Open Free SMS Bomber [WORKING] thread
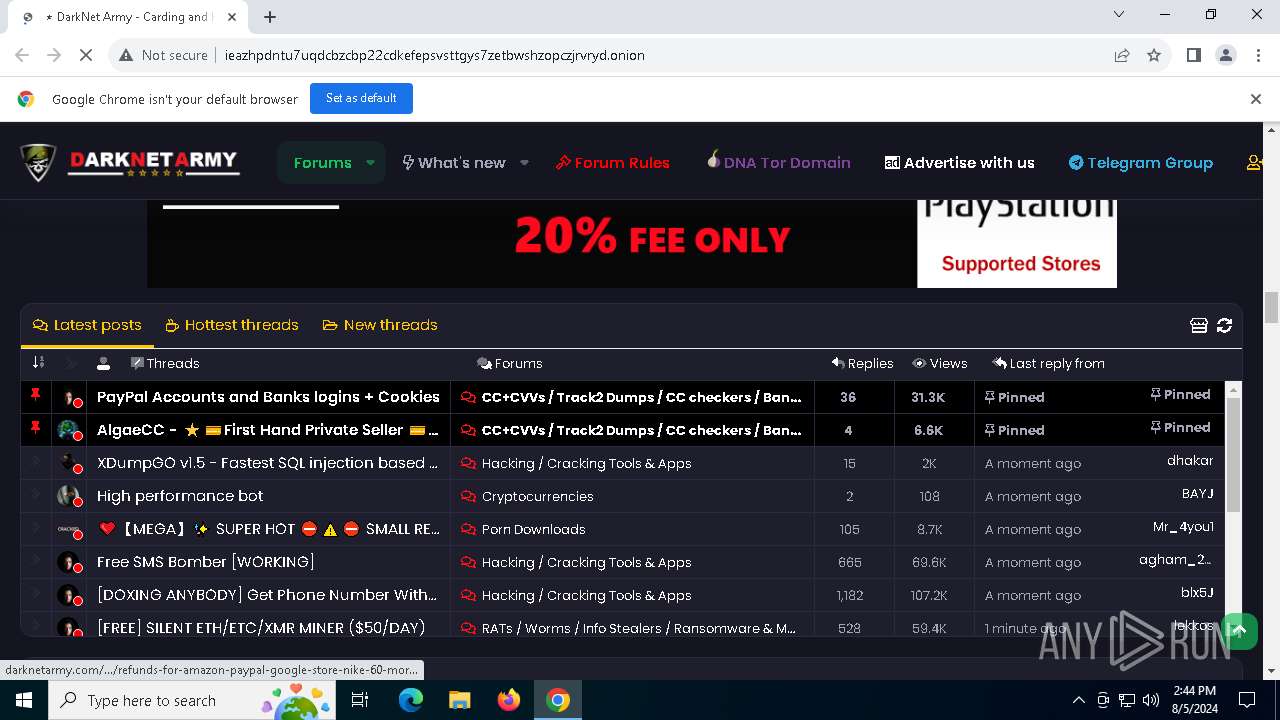The image size is (1280, 720). pyautogui.click(x=205, y=562)
